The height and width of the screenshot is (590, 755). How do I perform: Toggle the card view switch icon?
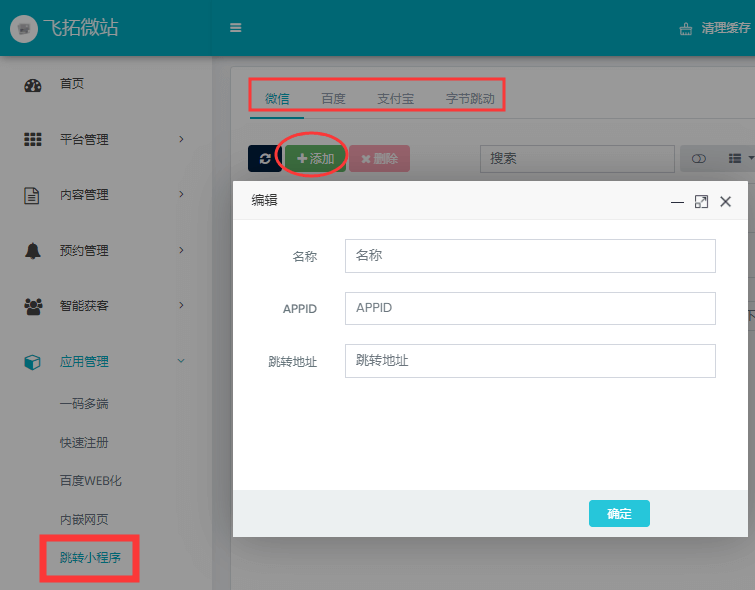tap(699, 158)
